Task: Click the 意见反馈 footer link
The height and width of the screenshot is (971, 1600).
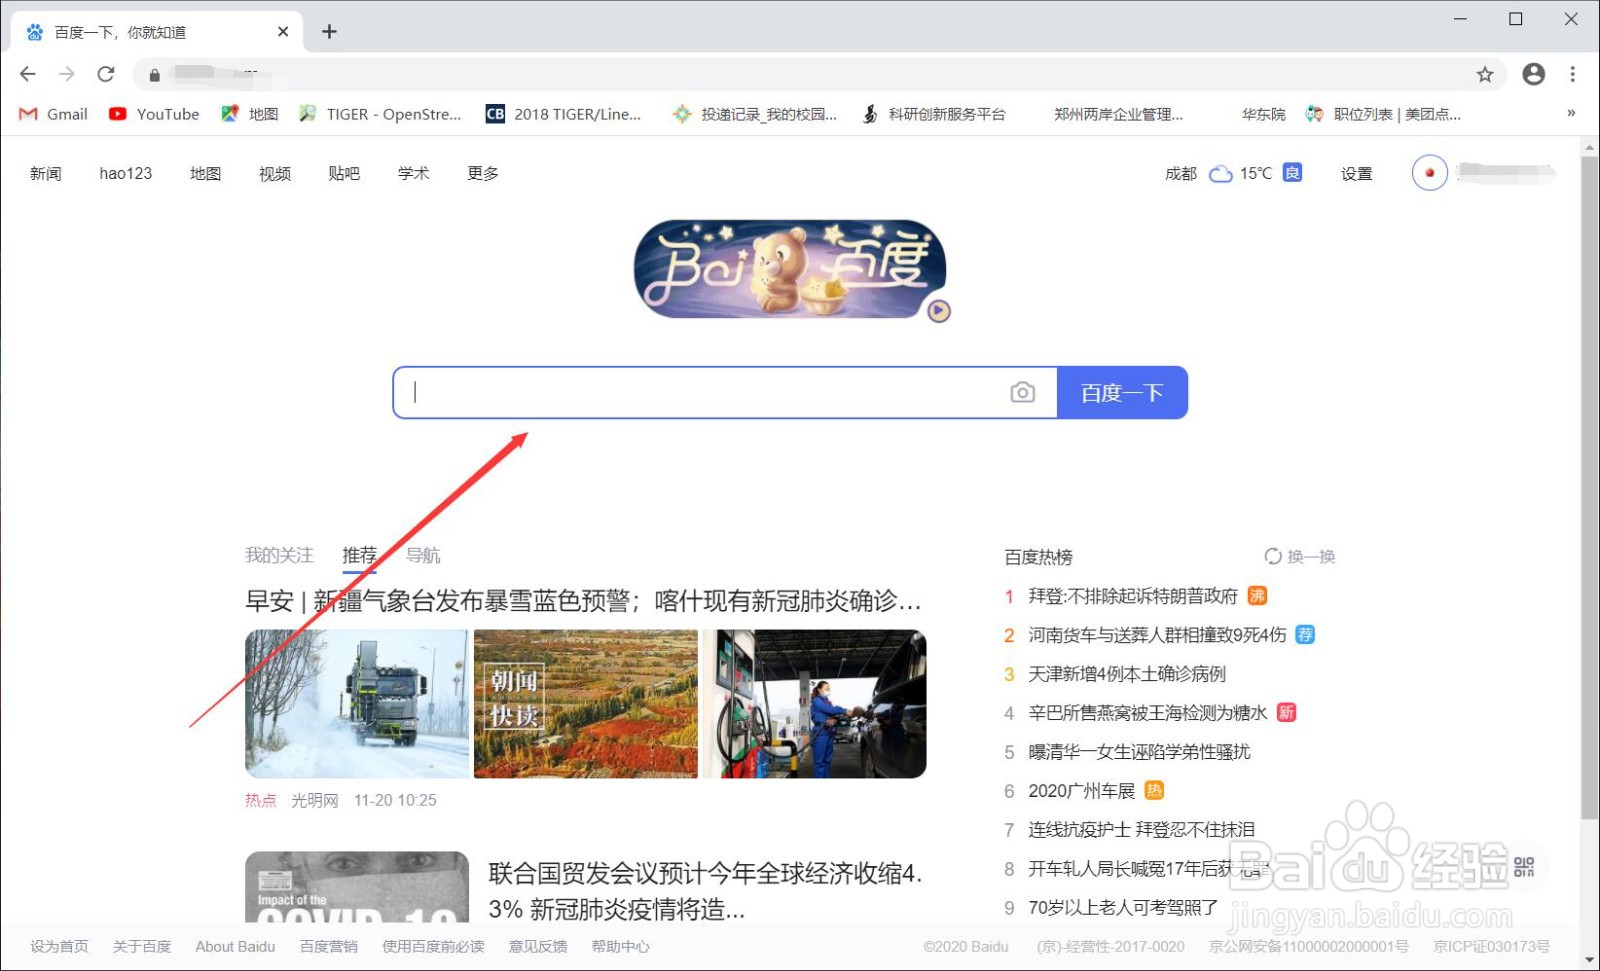Action: click(538, 947)
